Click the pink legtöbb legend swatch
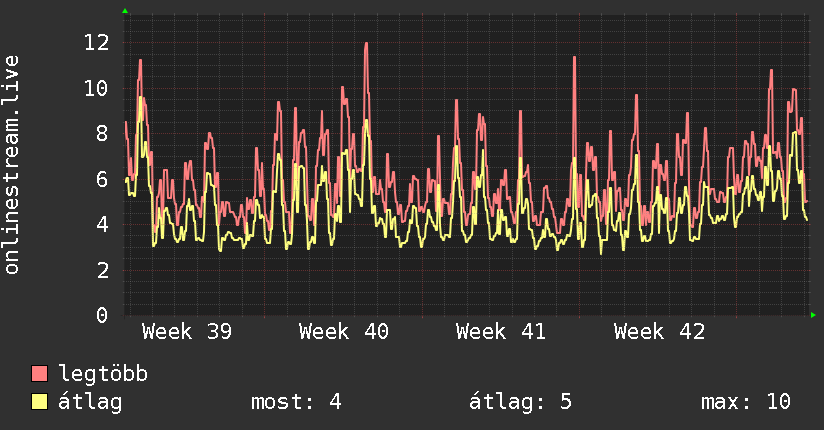 (x=39, y=373)
